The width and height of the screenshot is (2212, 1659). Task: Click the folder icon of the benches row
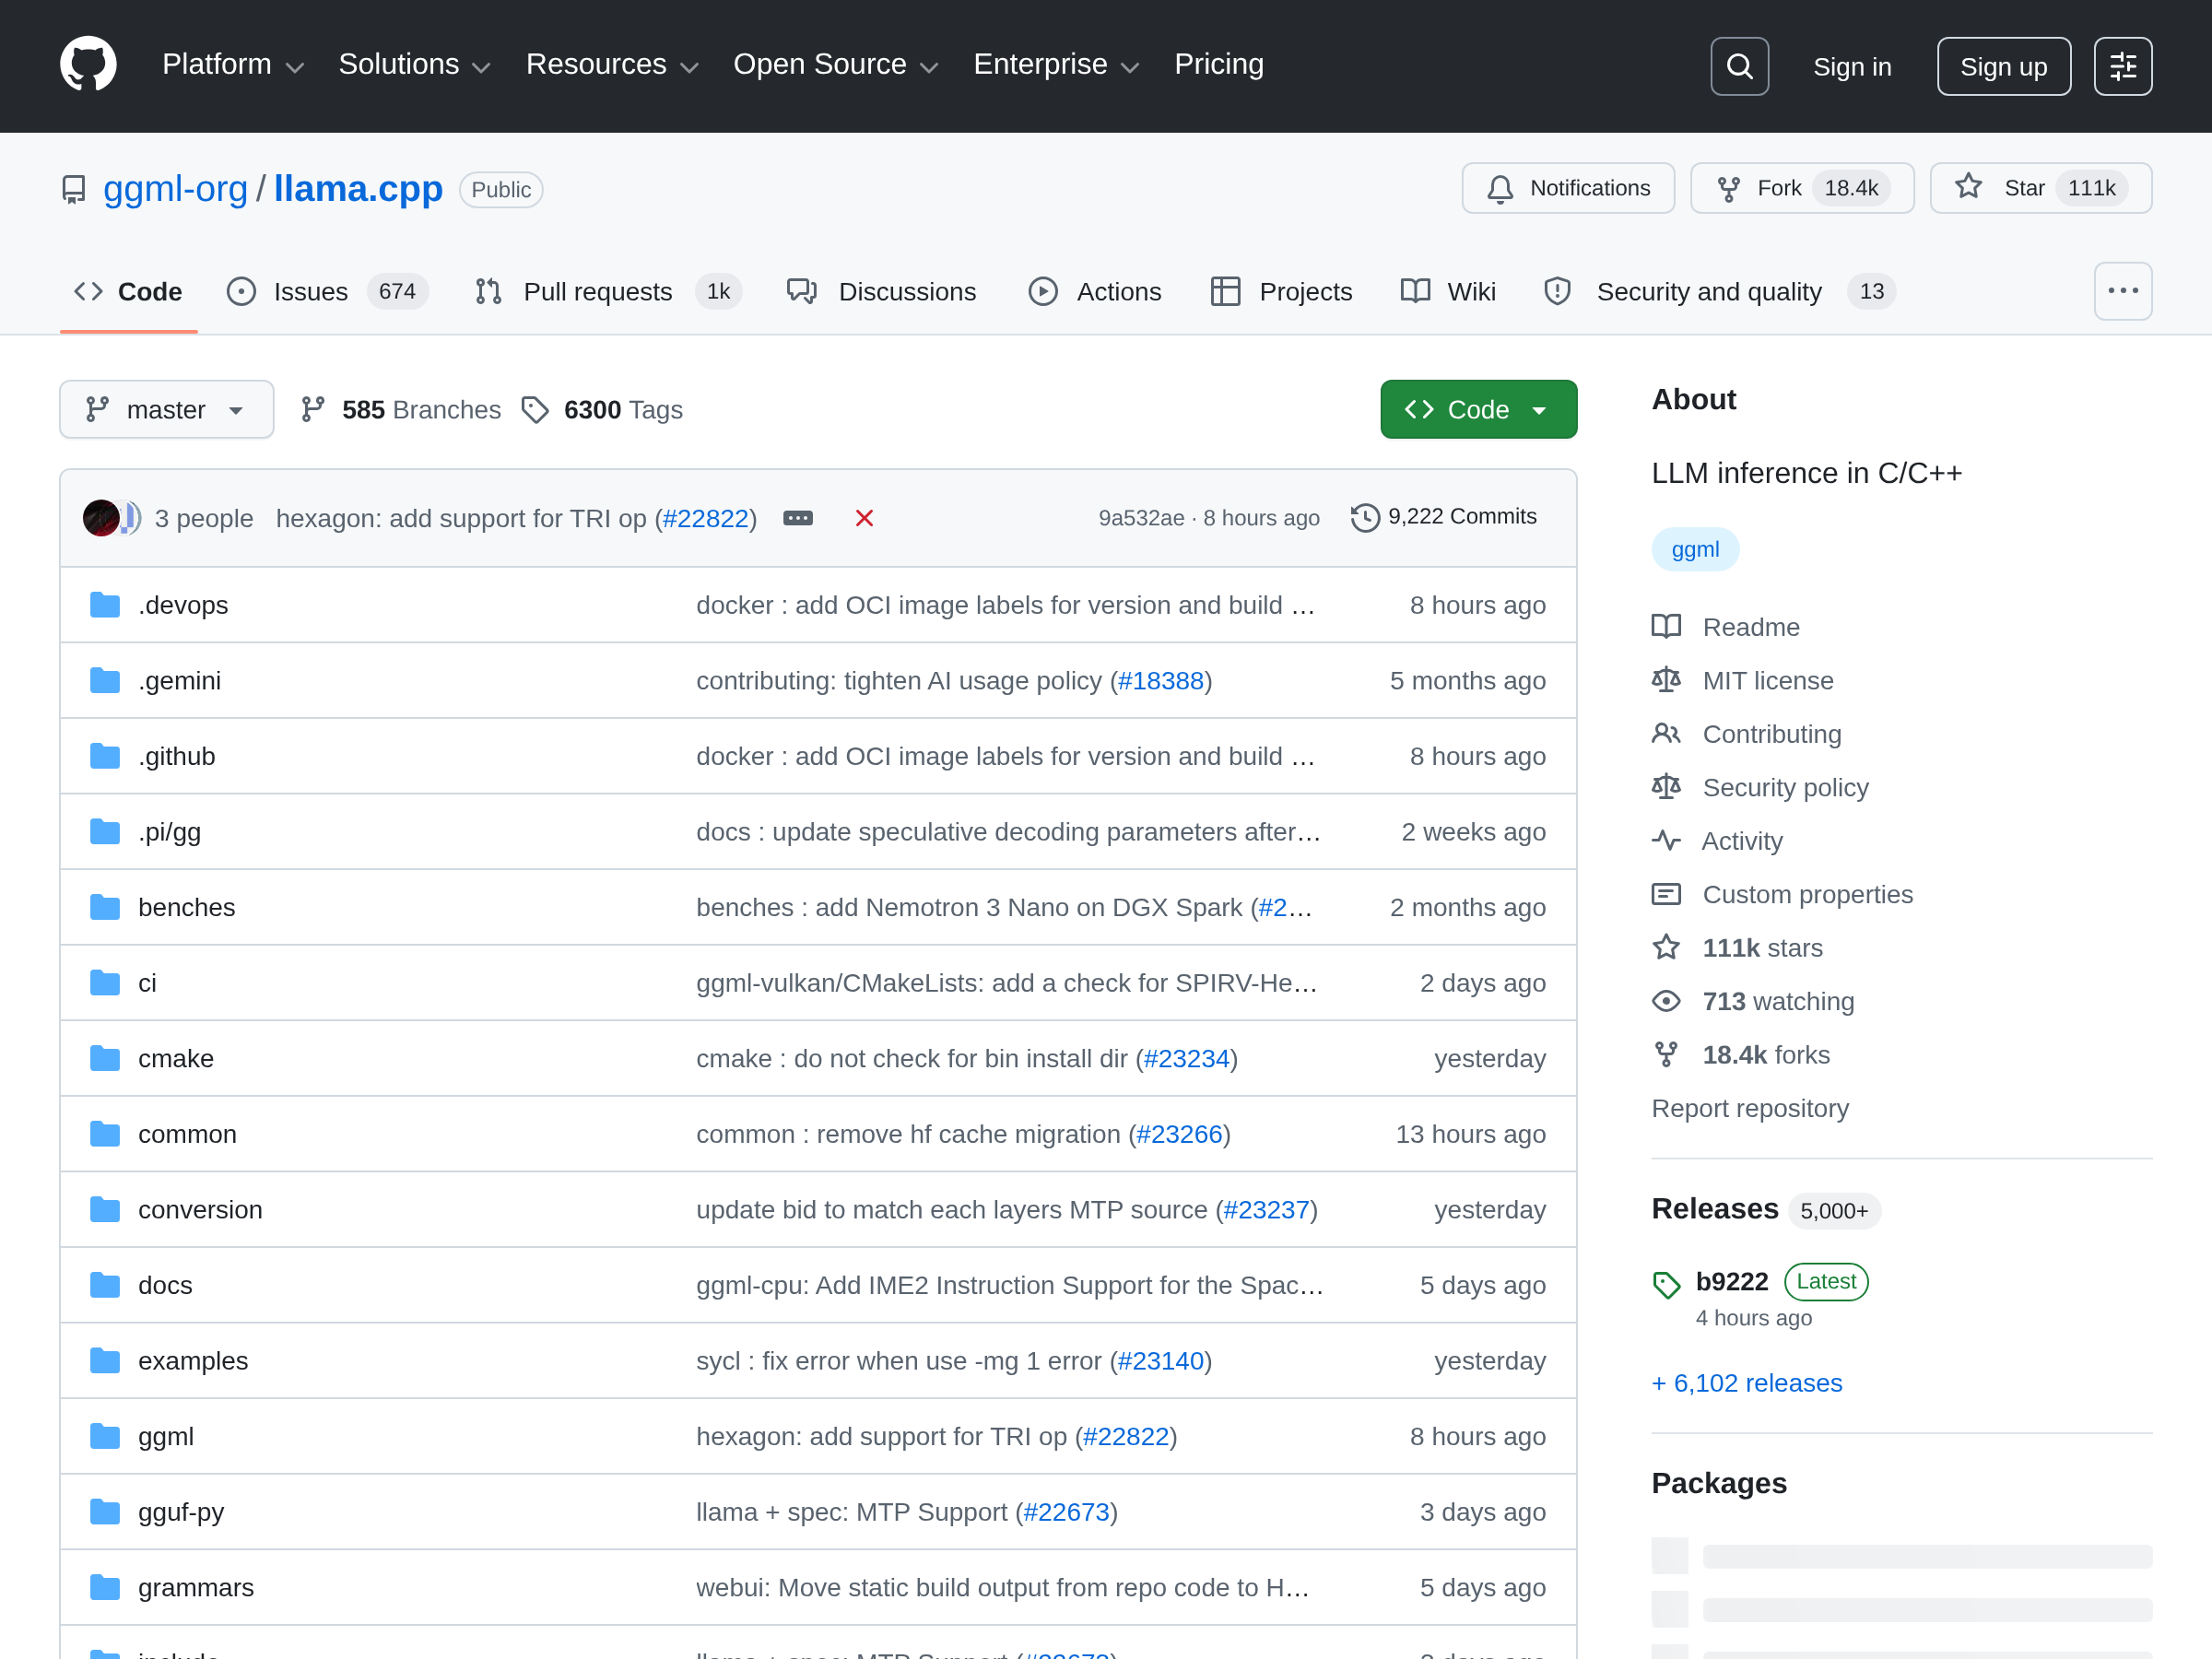105,908
